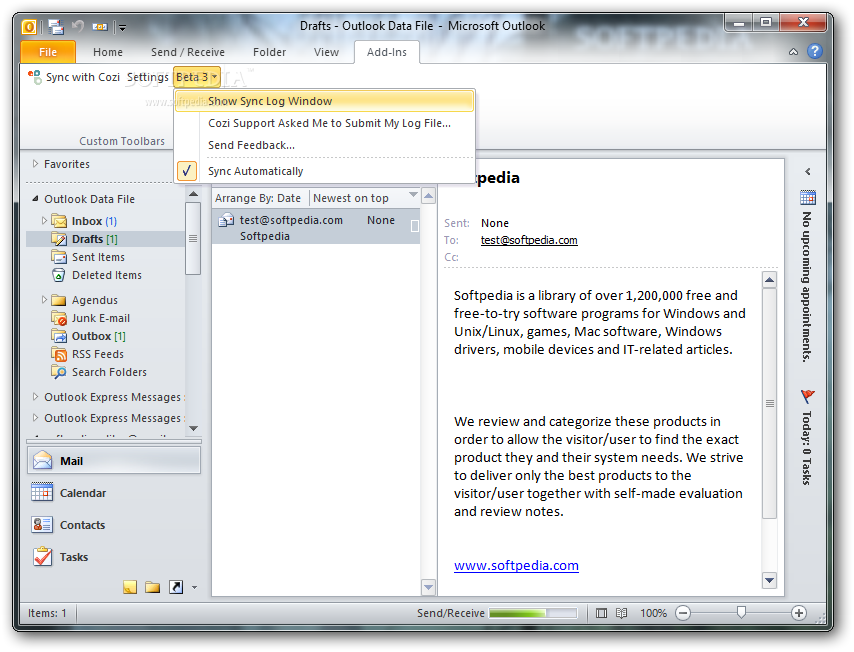Click folder pane scroll down arrow
The height and width of the screenshot is (652, 854).
pyautogui.click(x=193, y=429)
